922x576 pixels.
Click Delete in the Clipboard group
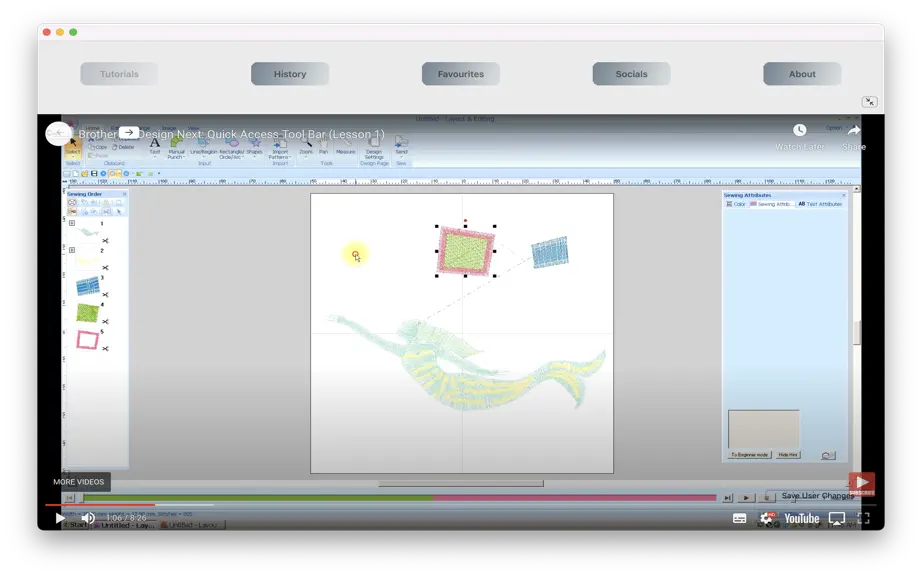point(123,147)
